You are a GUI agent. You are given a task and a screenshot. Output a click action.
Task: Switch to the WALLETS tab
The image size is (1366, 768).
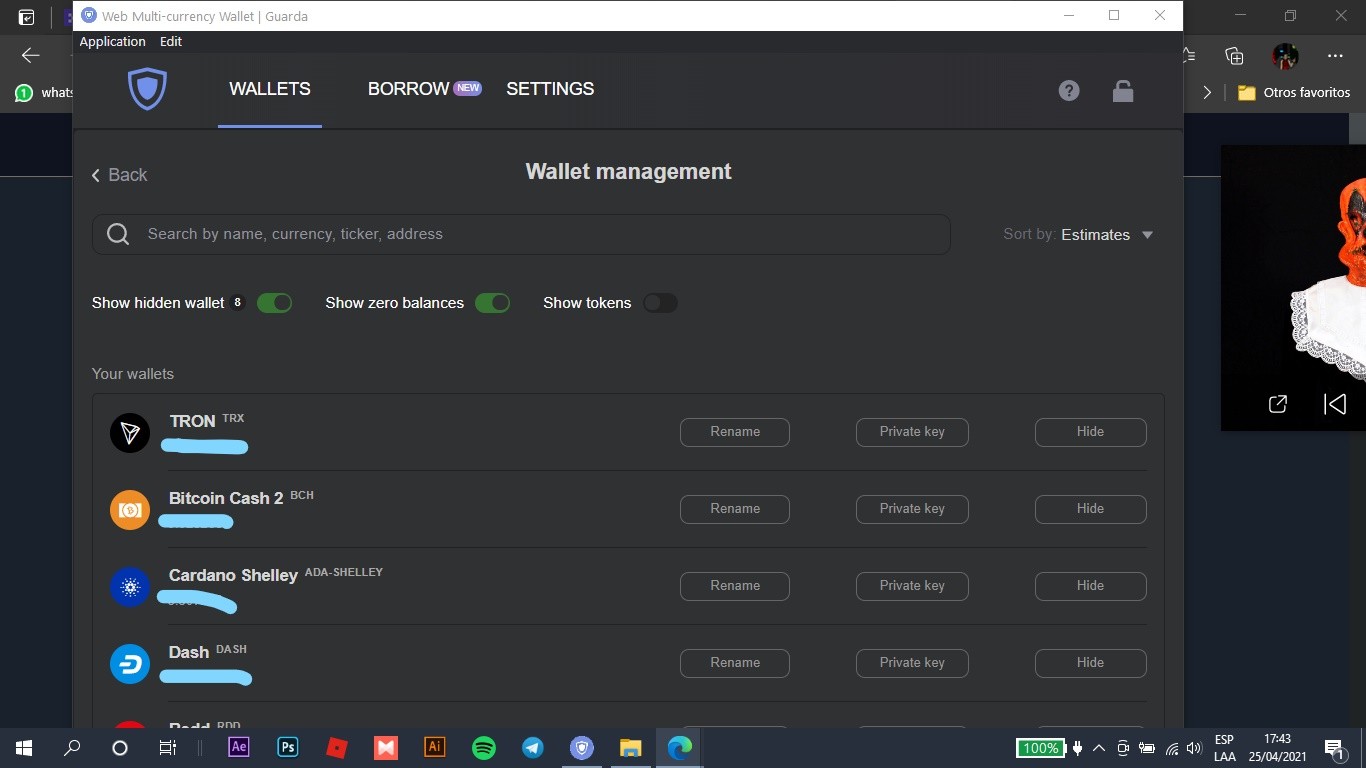pyautogui.click(x=270, y=89)
